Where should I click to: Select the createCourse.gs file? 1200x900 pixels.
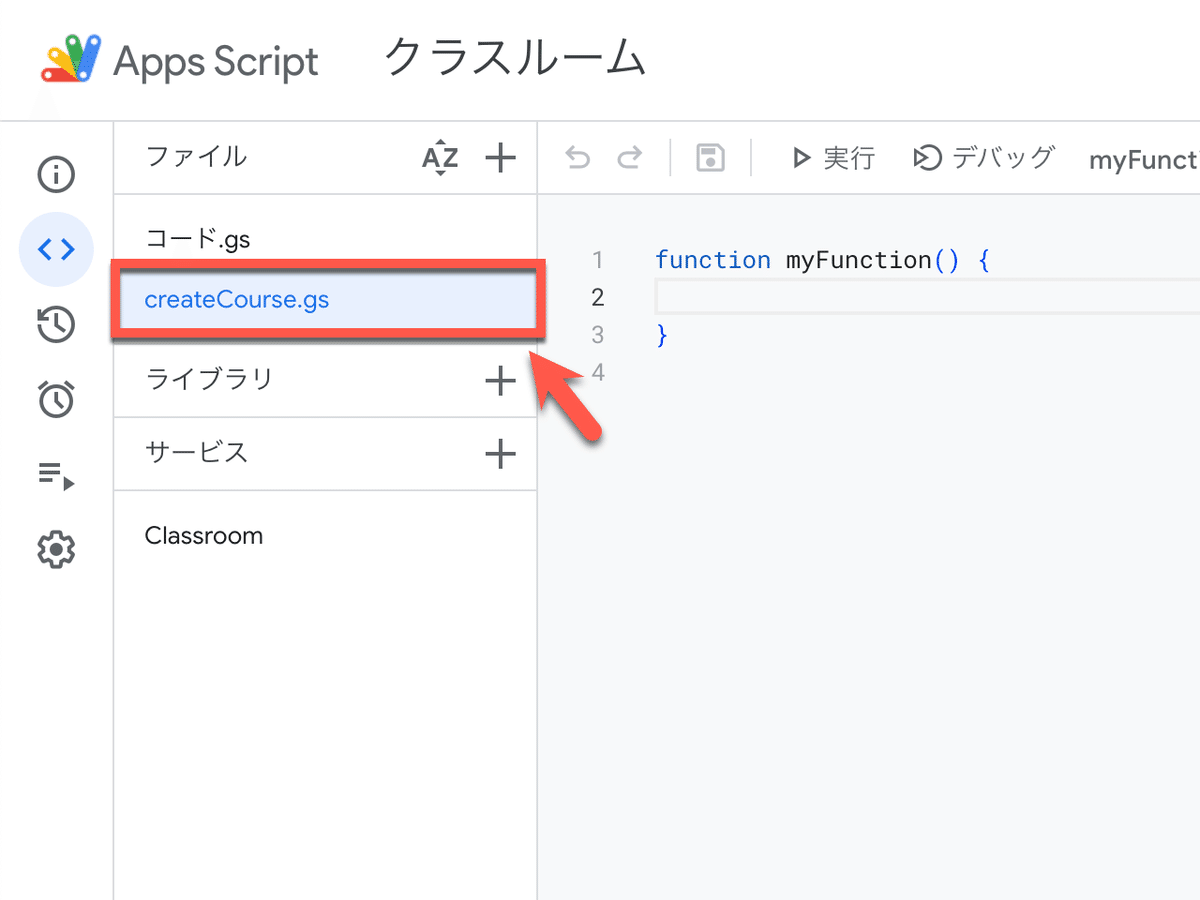pyautogui.click(x=237, y=299)
